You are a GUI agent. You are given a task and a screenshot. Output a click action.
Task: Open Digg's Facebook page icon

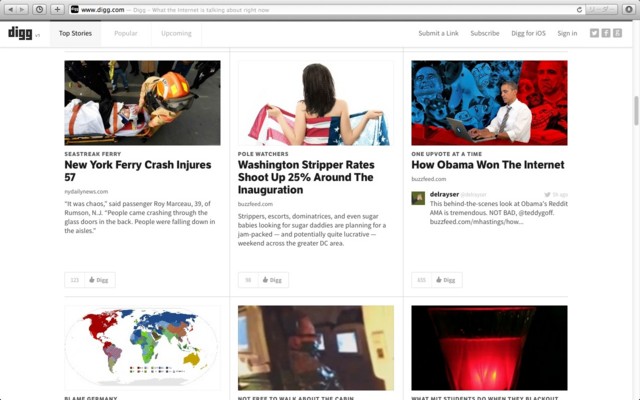[x=606, y=33]
